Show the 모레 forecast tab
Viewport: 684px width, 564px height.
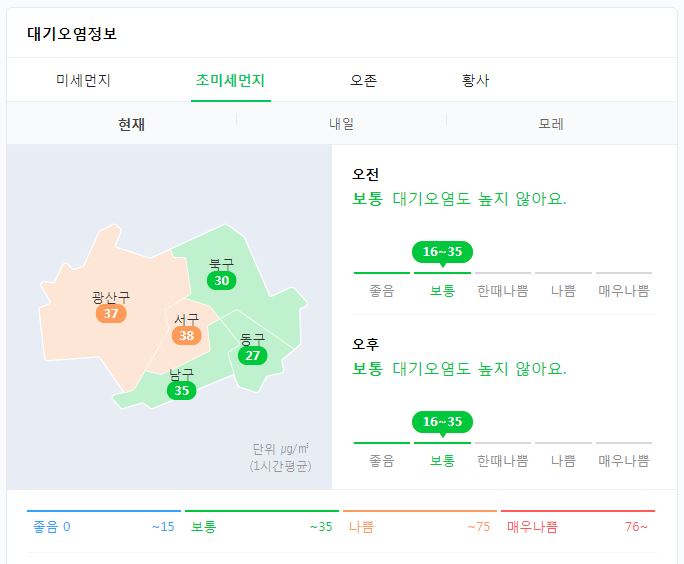551,124
